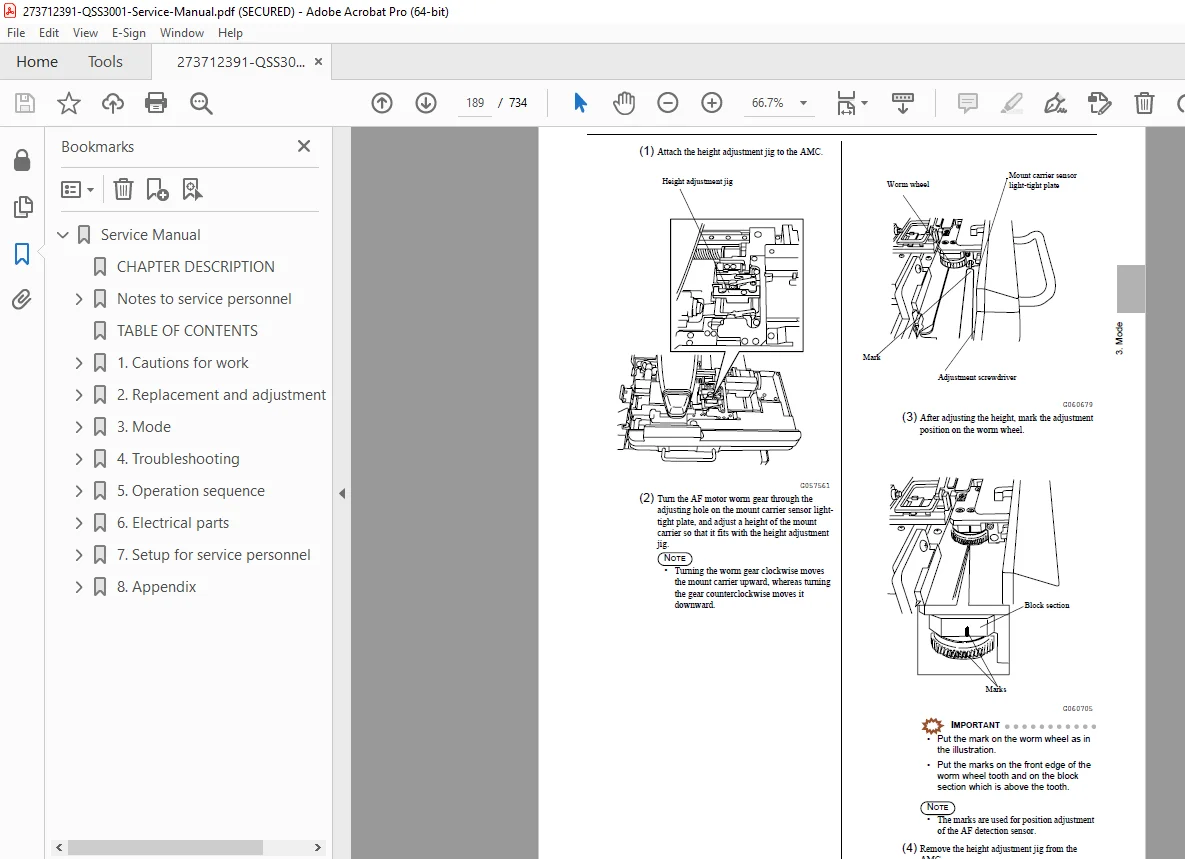Open Attachments paperclip panel
Screen dimensions: 1185x859
[22, 300]
